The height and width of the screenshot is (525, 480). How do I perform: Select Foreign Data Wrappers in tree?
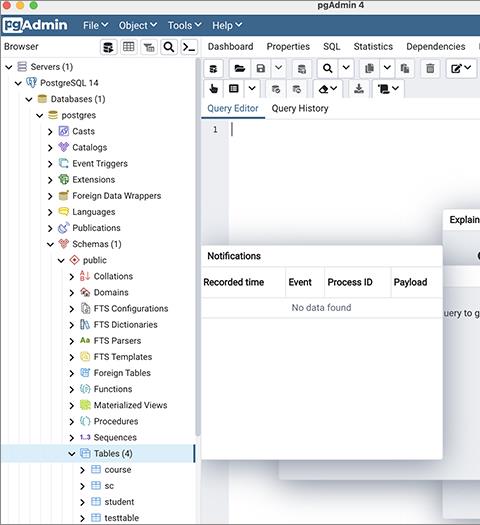(x=116, y=196)
